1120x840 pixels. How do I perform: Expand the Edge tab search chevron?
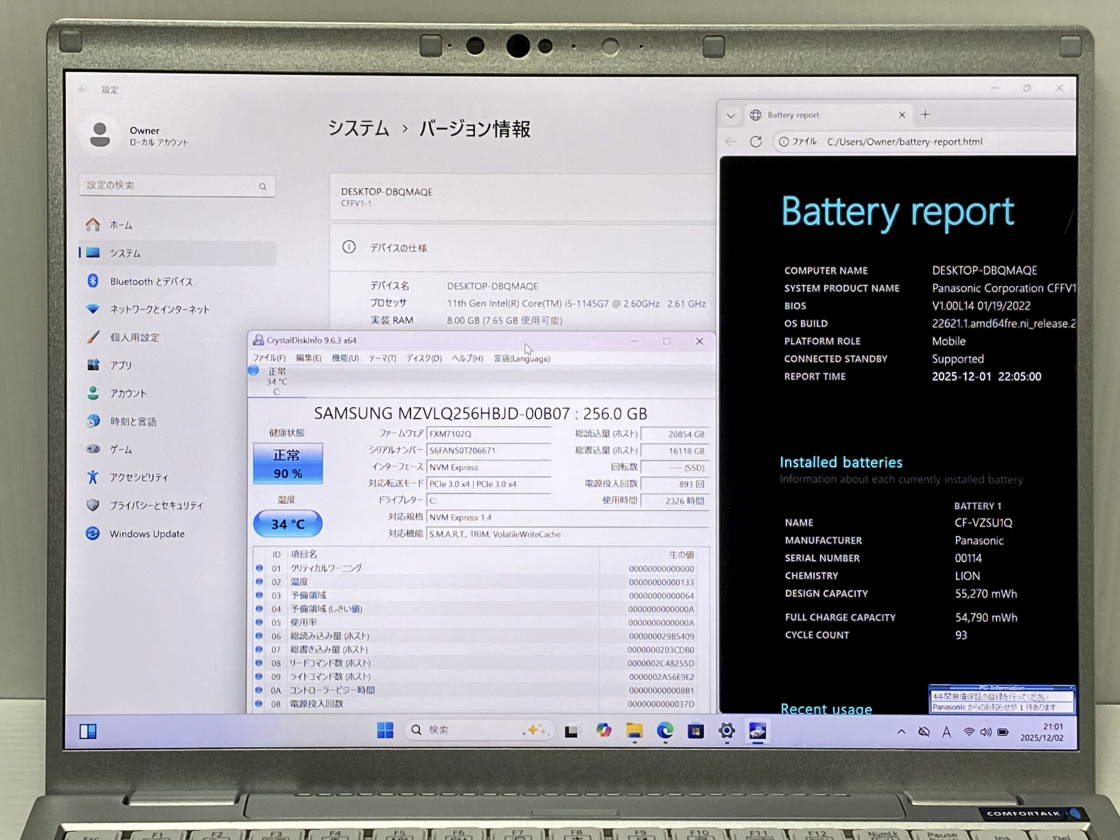coord(731,115)
